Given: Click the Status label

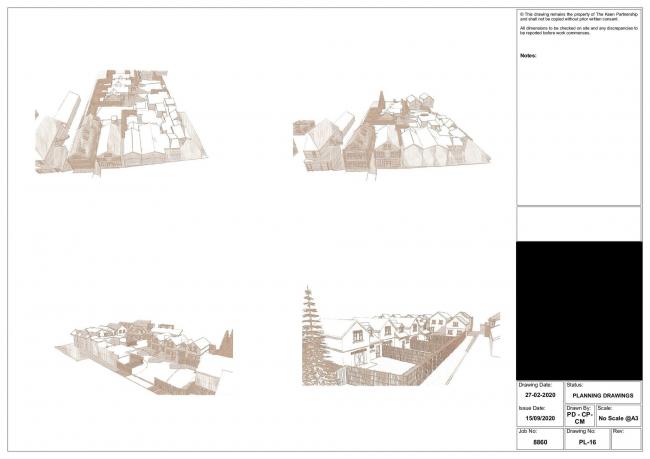Looking at the screenshot, I should pyautogui.click(x=575, y=385).
